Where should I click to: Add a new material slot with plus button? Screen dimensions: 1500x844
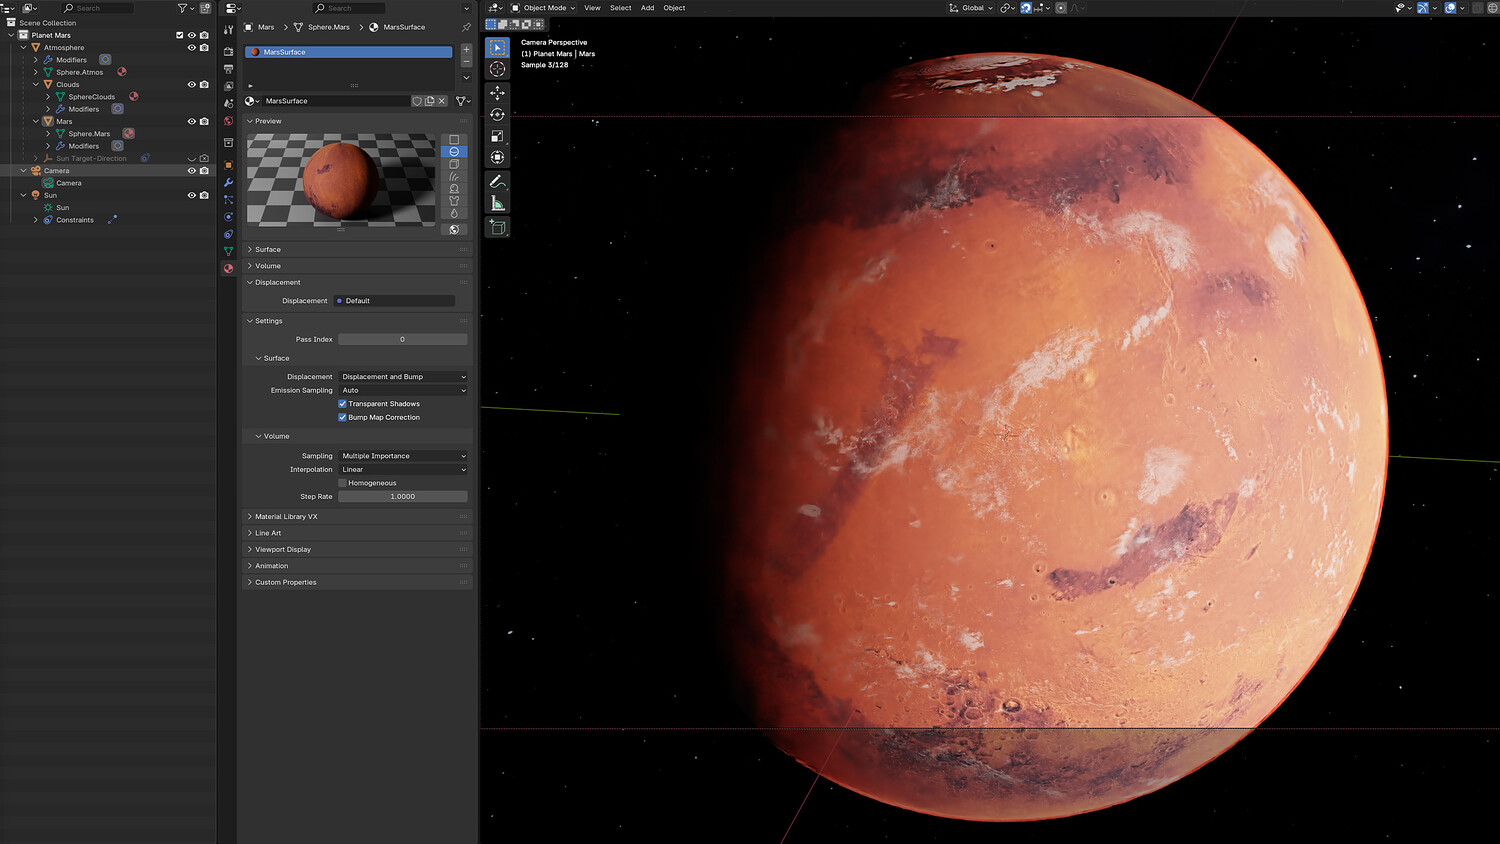point(466,49)
